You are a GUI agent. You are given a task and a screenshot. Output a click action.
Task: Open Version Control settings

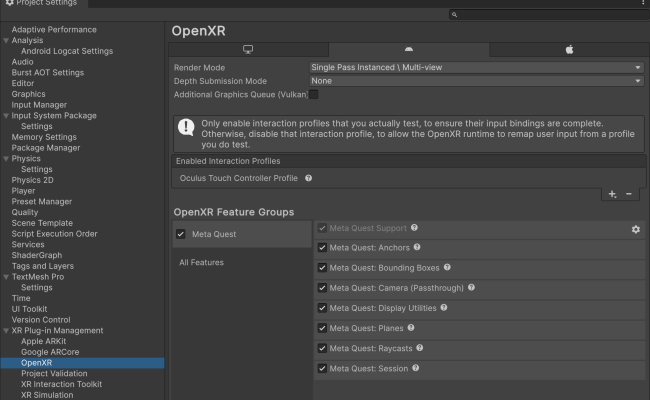pos(41,320)
